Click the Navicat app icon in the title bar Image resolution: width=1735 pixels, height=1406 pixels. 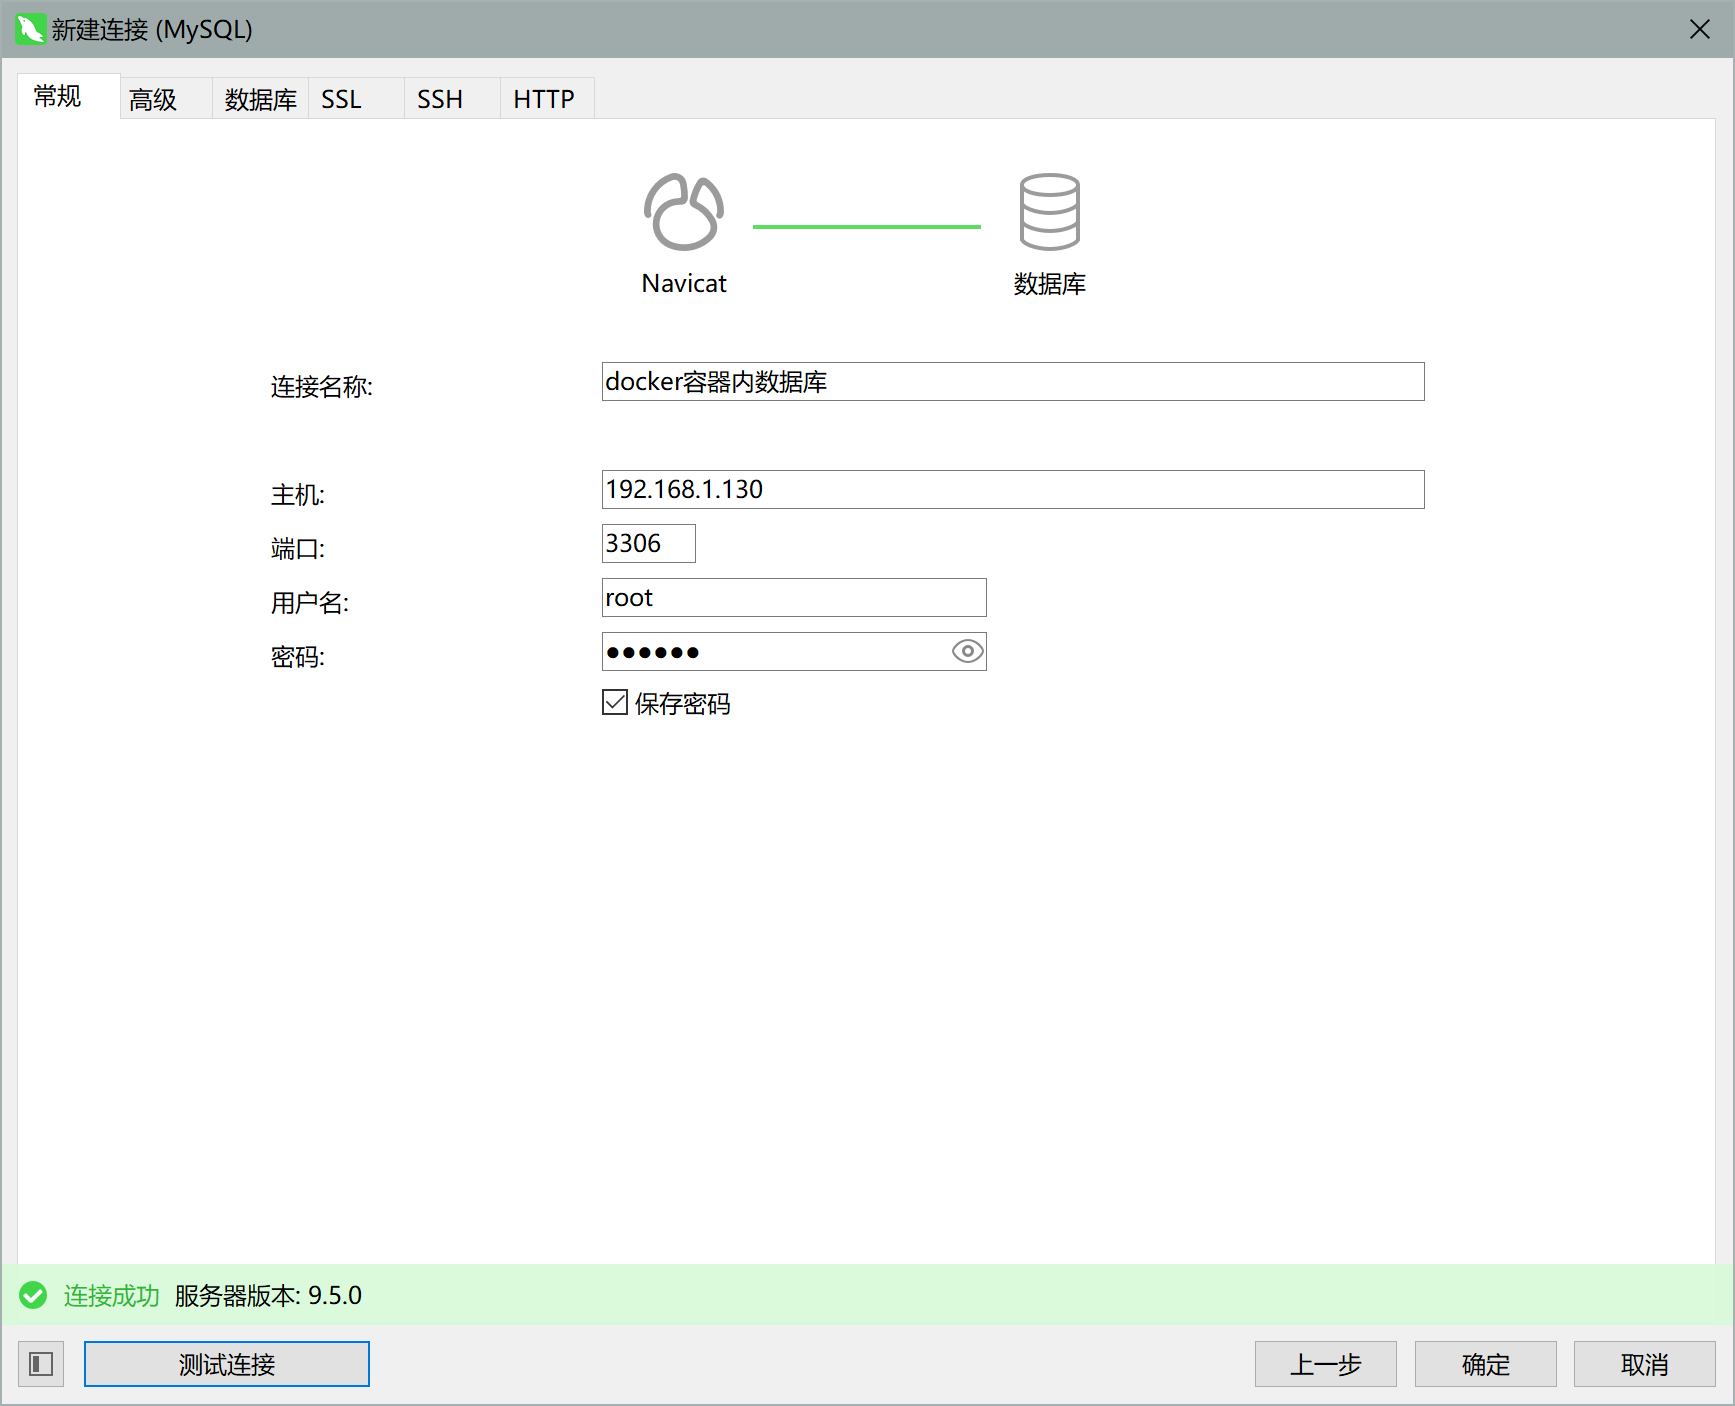point(30,29)
